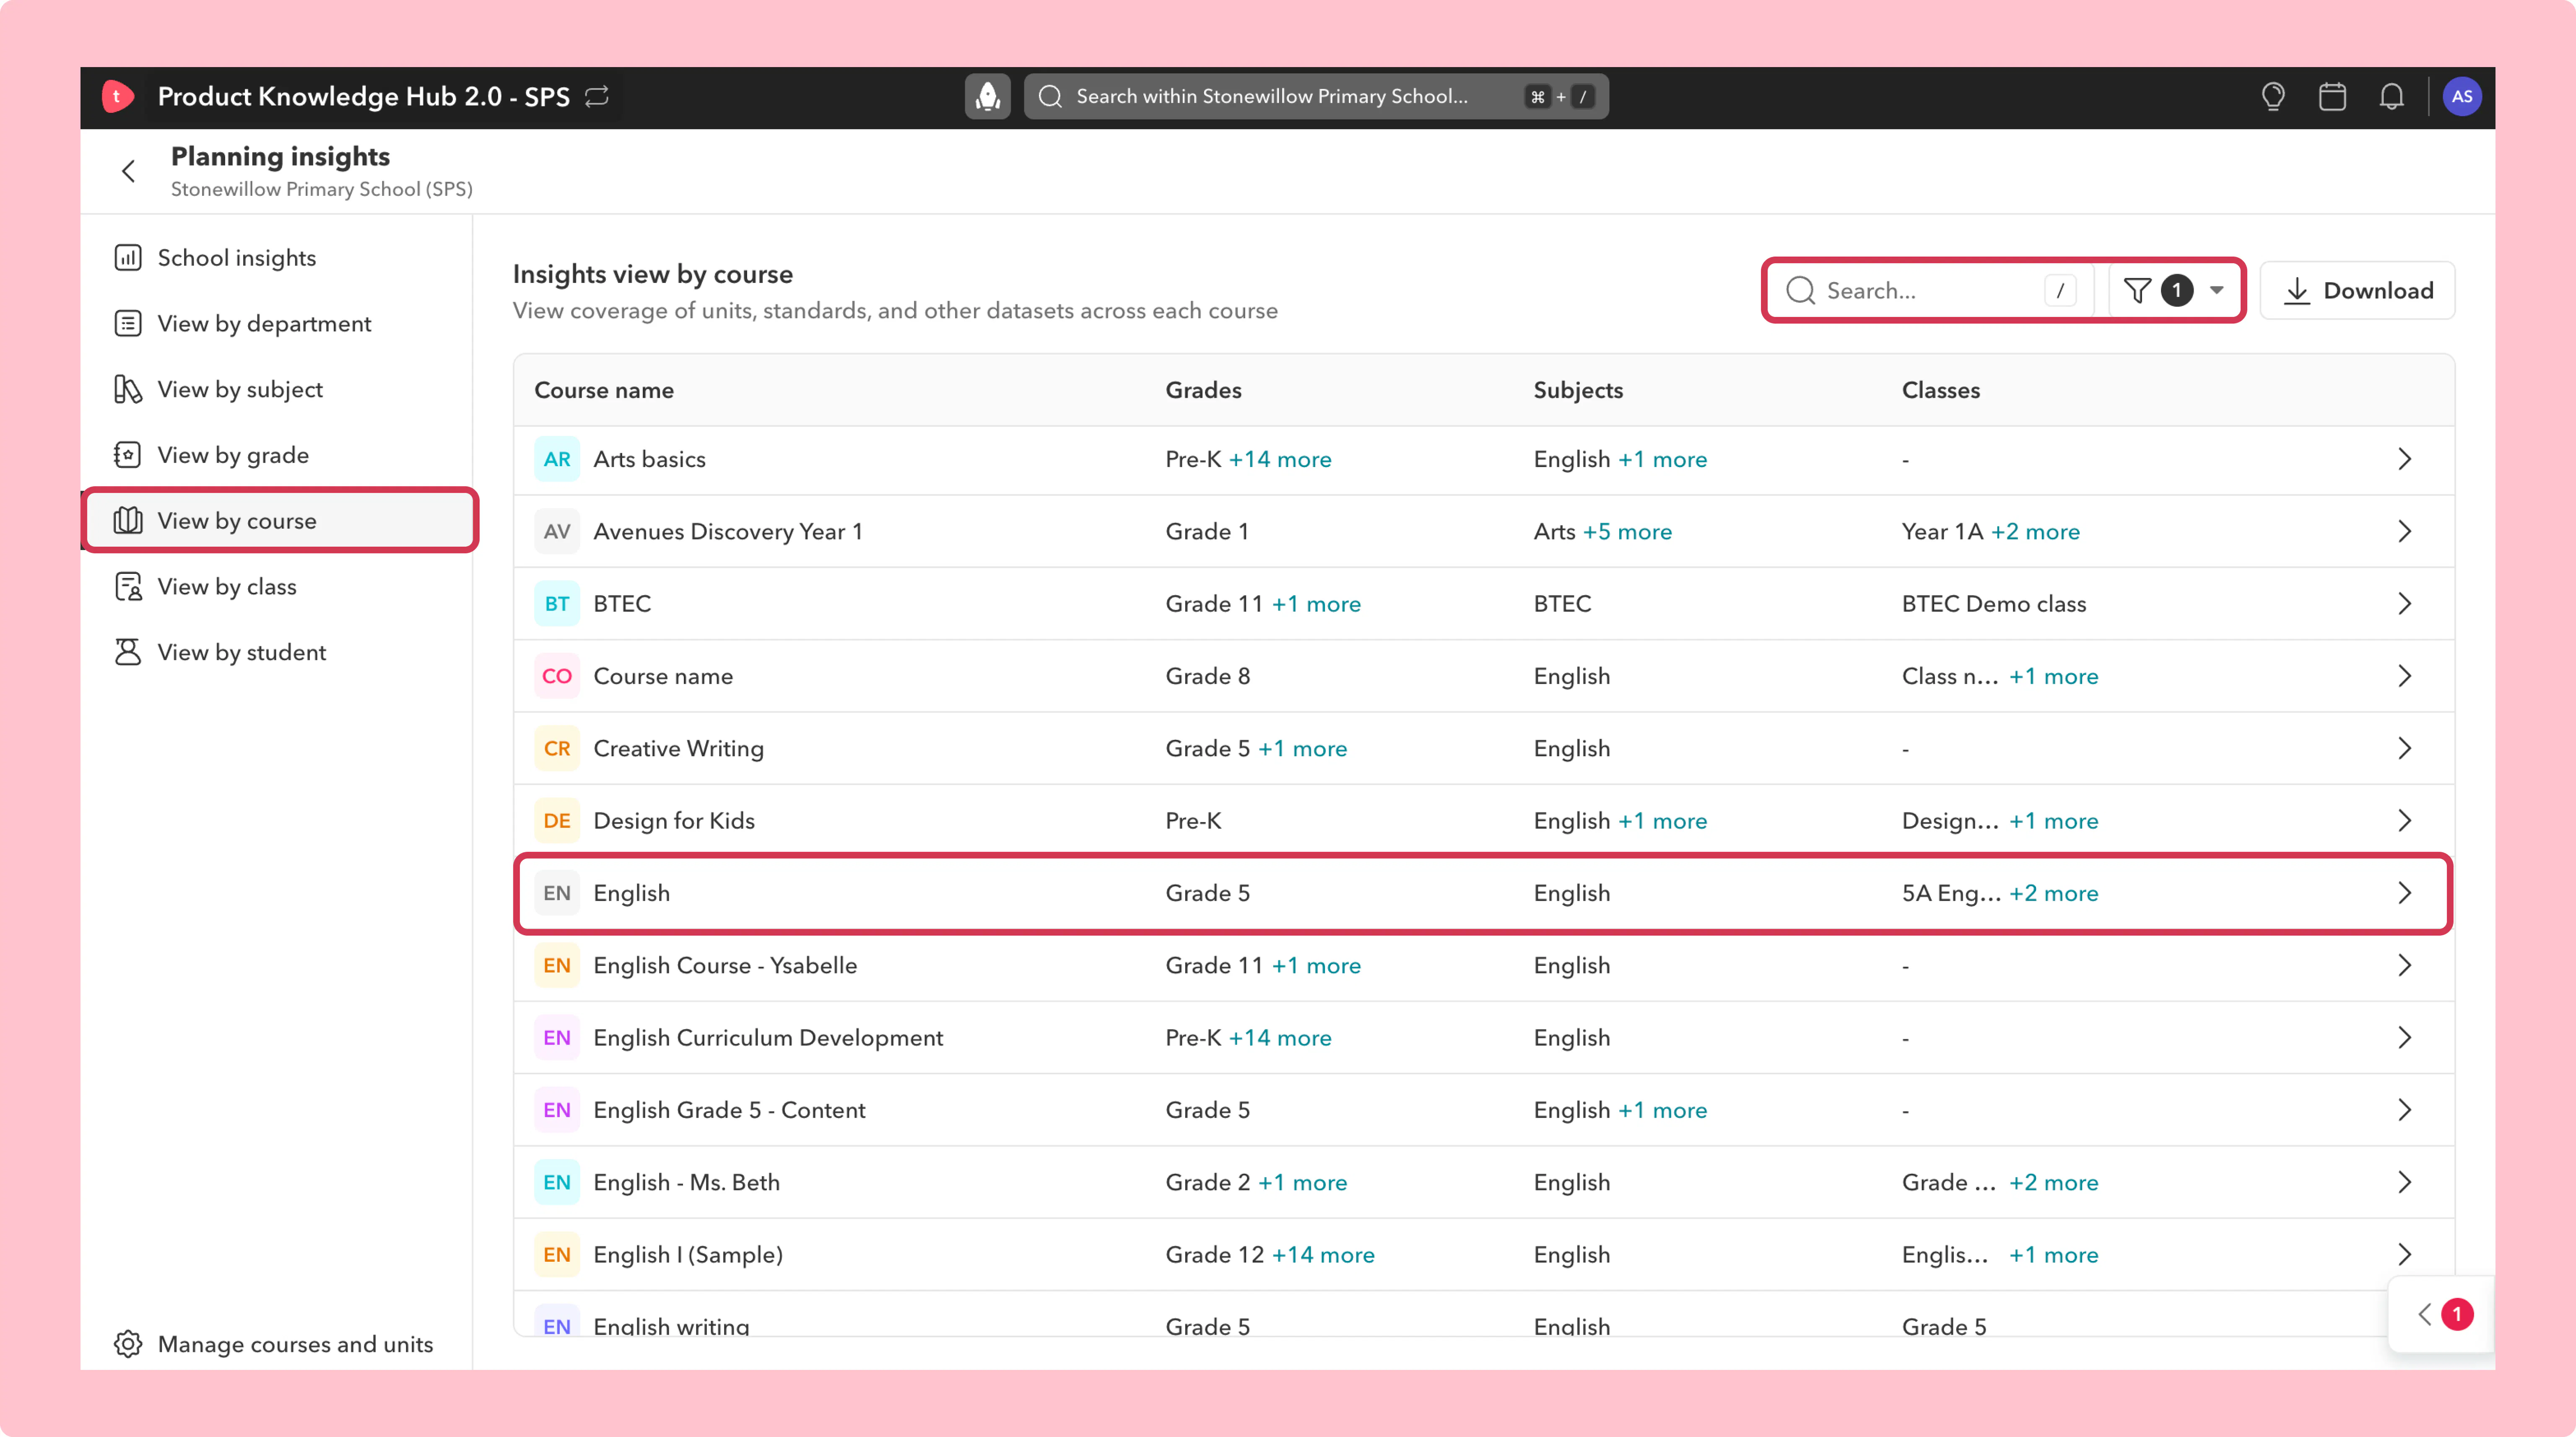The width and height of the screenshot is (2576, 1437).
Task: Show more grades for BTEC
Action: [x=1316, y=604]
